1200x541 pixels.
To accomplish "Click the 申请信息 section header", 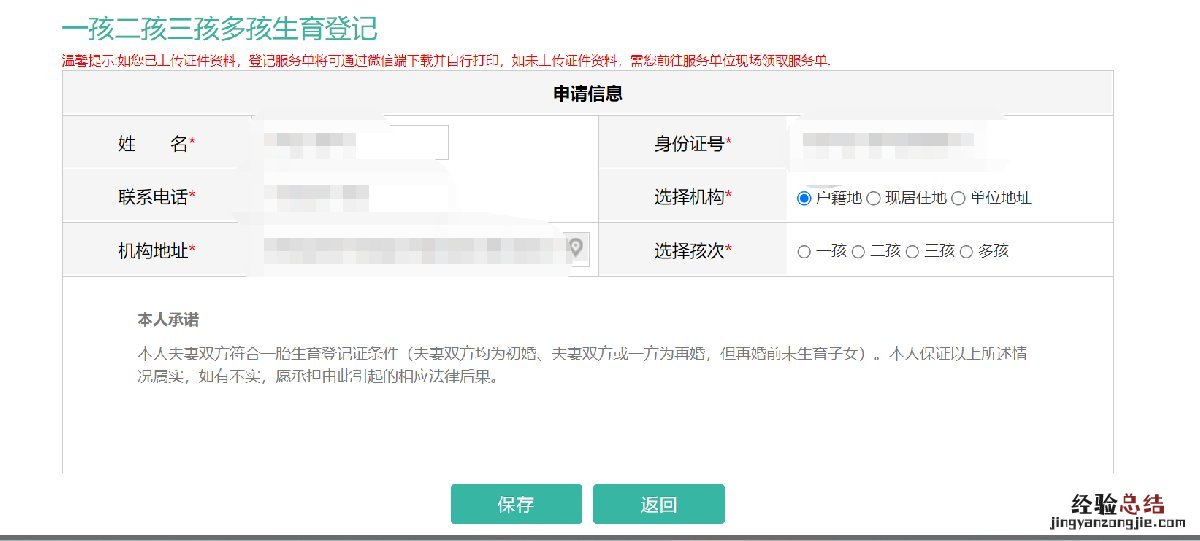I will 588,94.
